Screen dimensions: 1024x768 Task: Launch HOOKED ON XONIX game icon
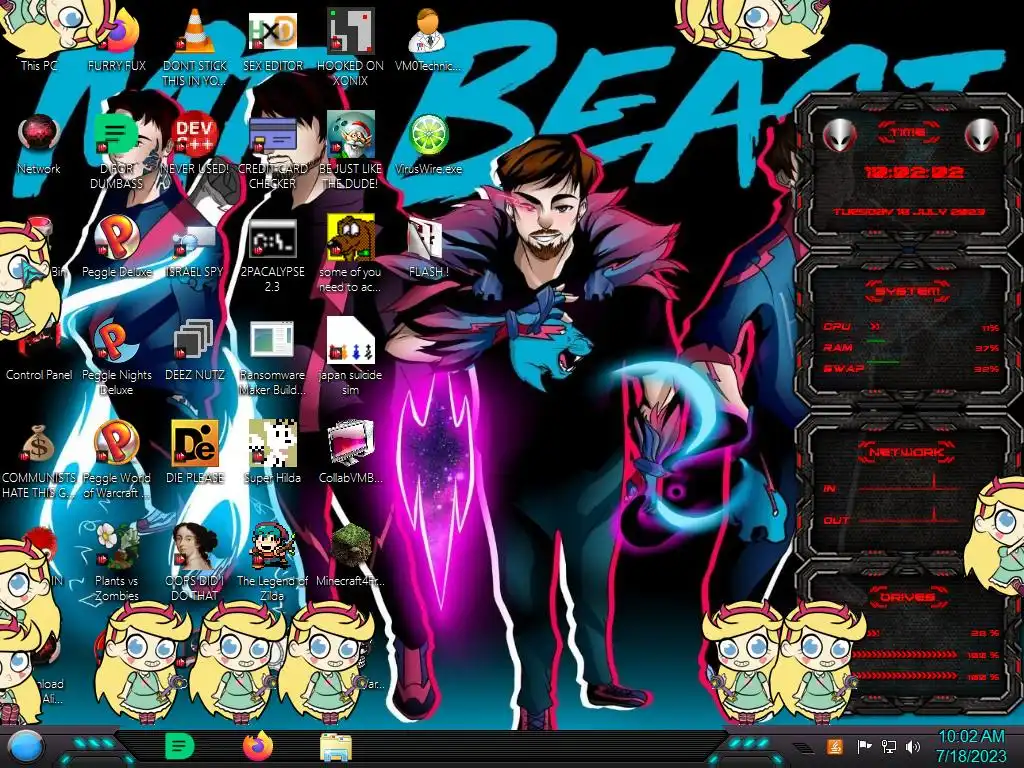click(x=350, y=47)
